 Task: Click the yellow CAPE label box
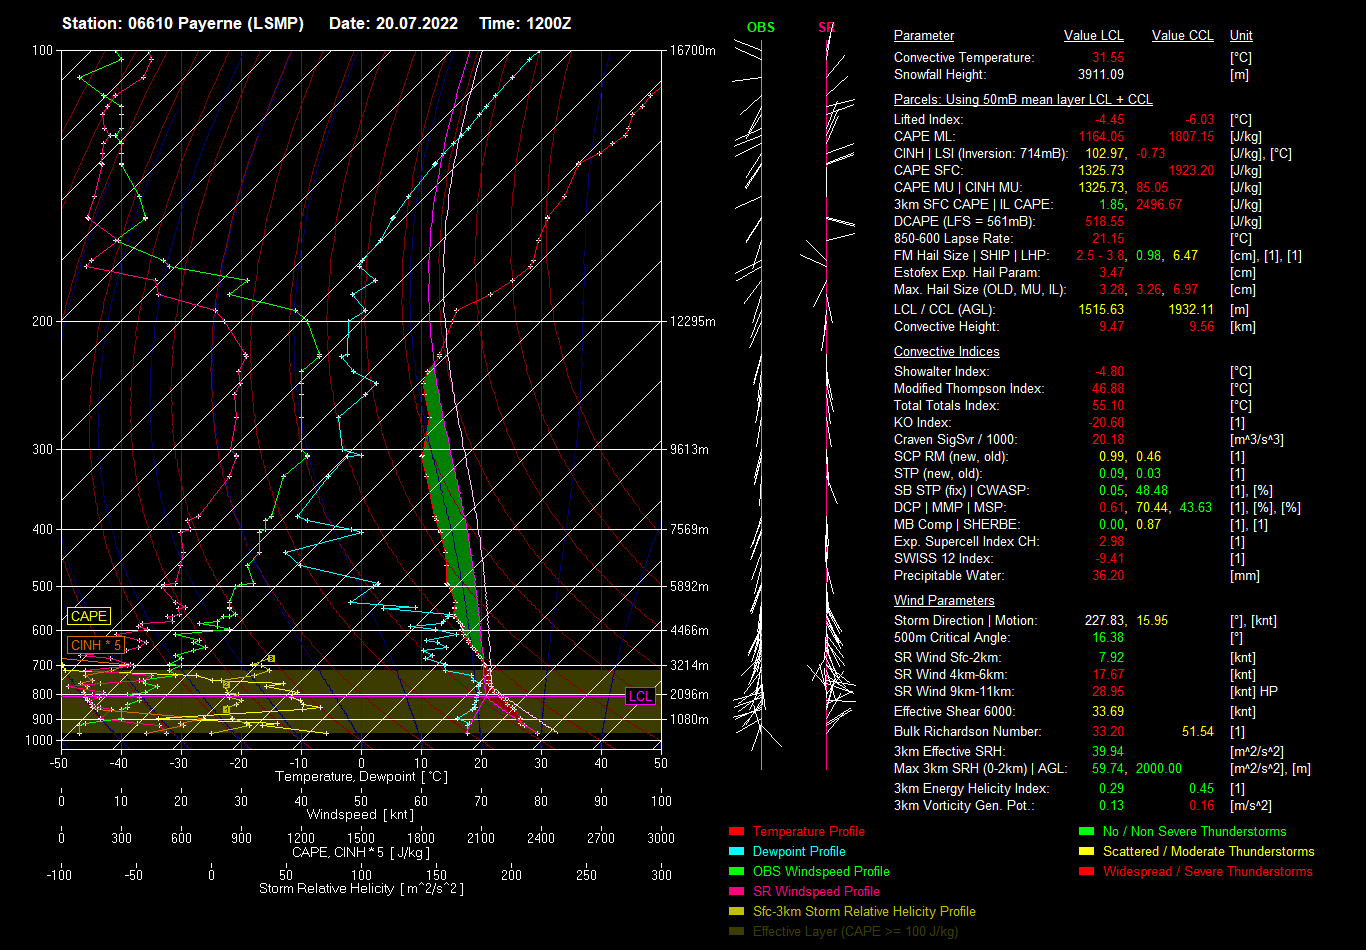[89, 617]
